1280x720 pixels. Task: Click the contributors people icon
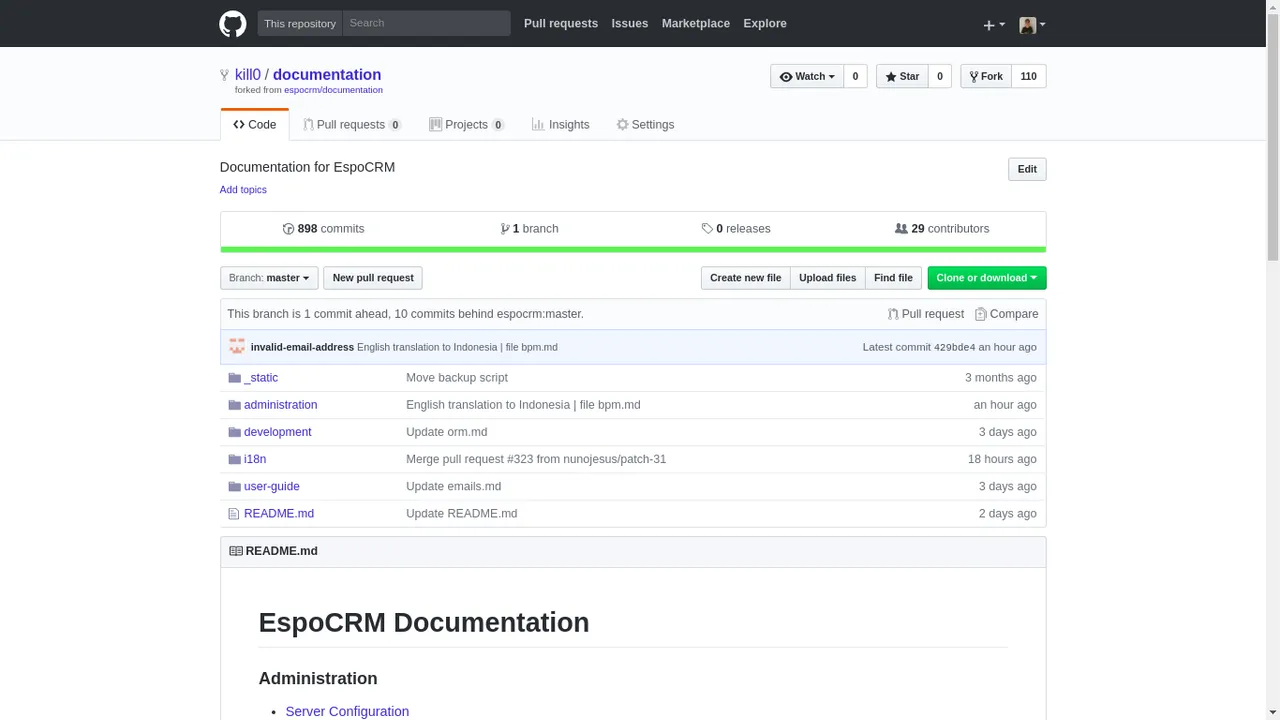[901, 229]
